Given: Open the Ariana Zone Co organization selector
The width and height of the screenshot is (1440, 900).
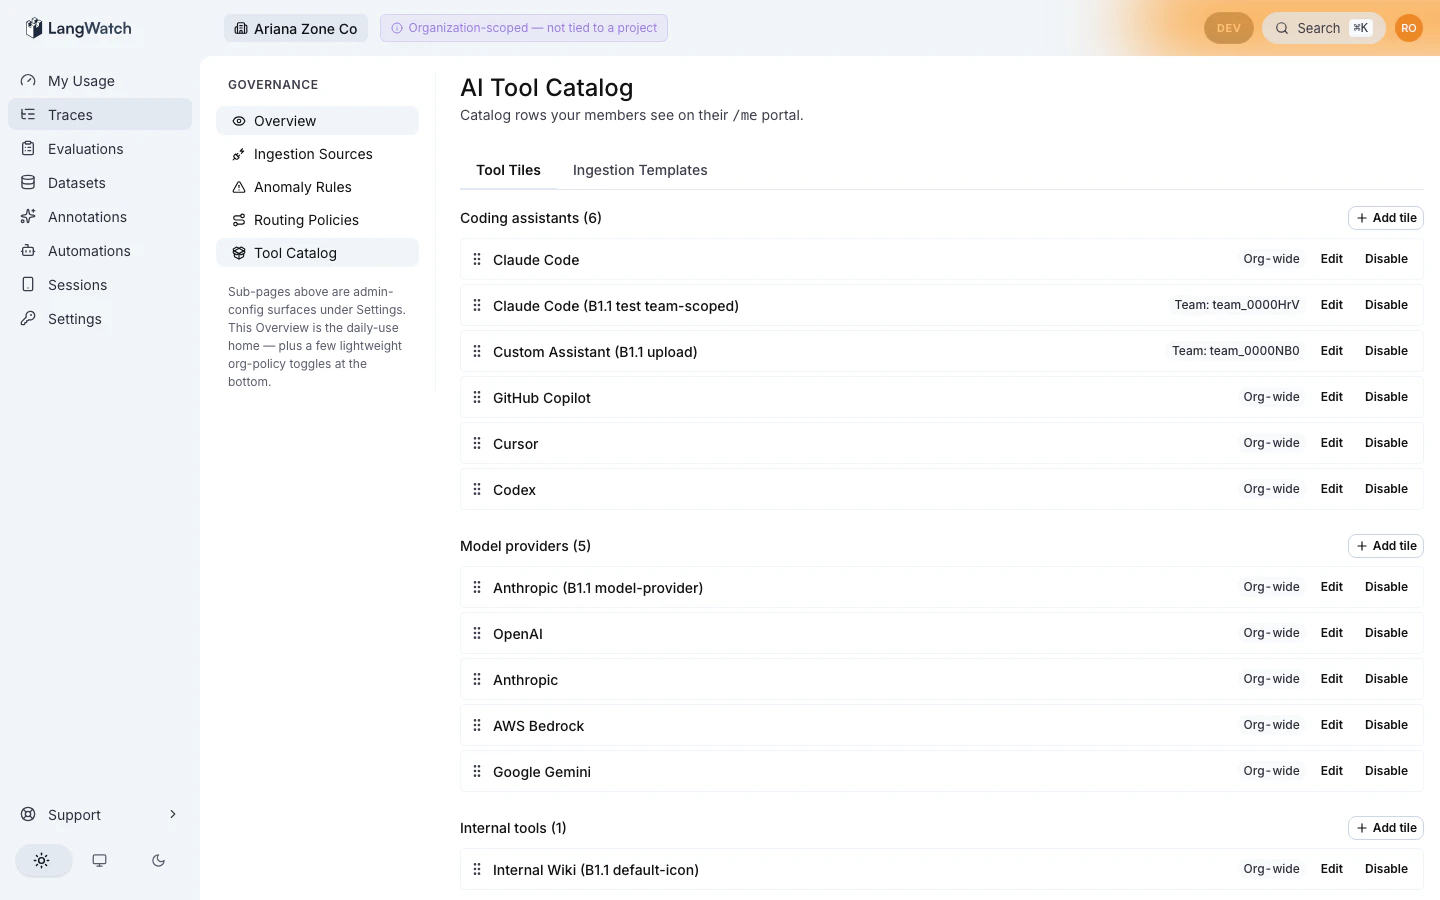Looking at the screenshot, I should pos(296,28).
